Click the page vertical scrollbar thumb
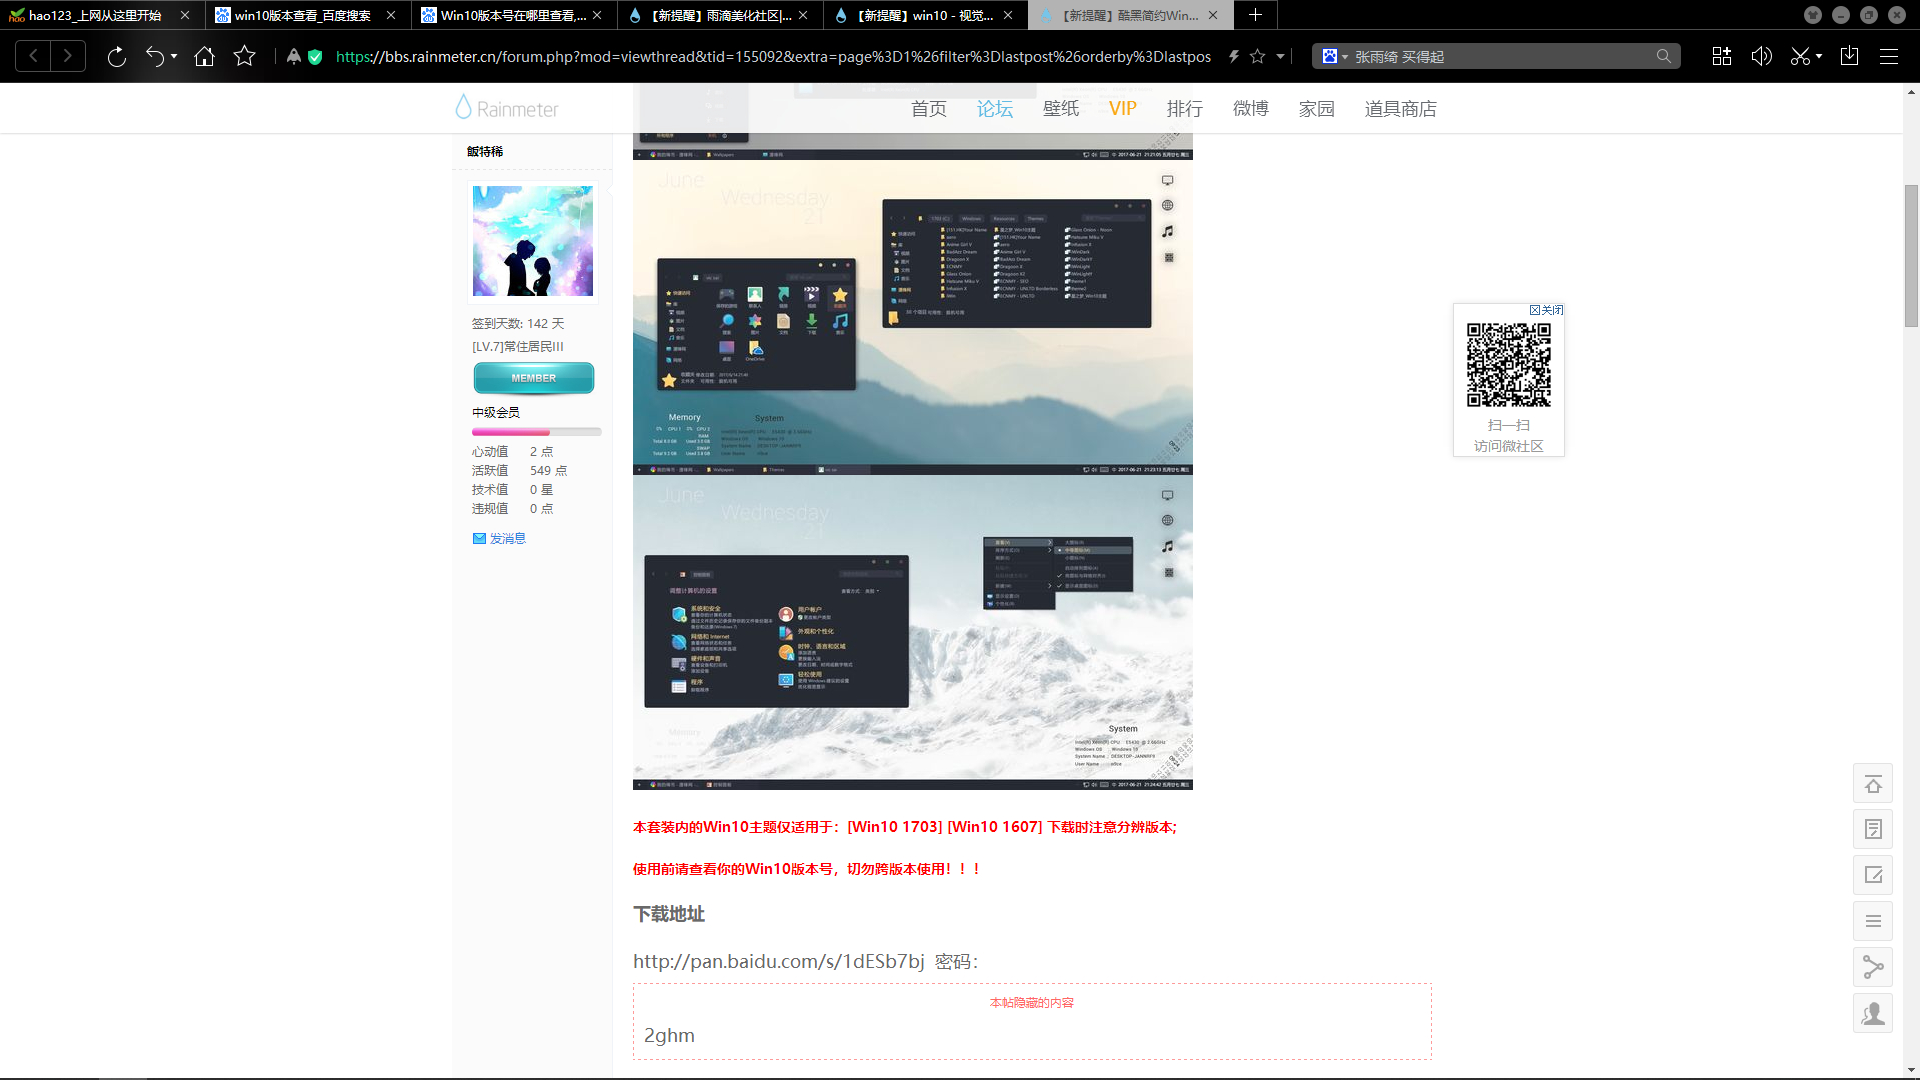 coord(1911,255)
